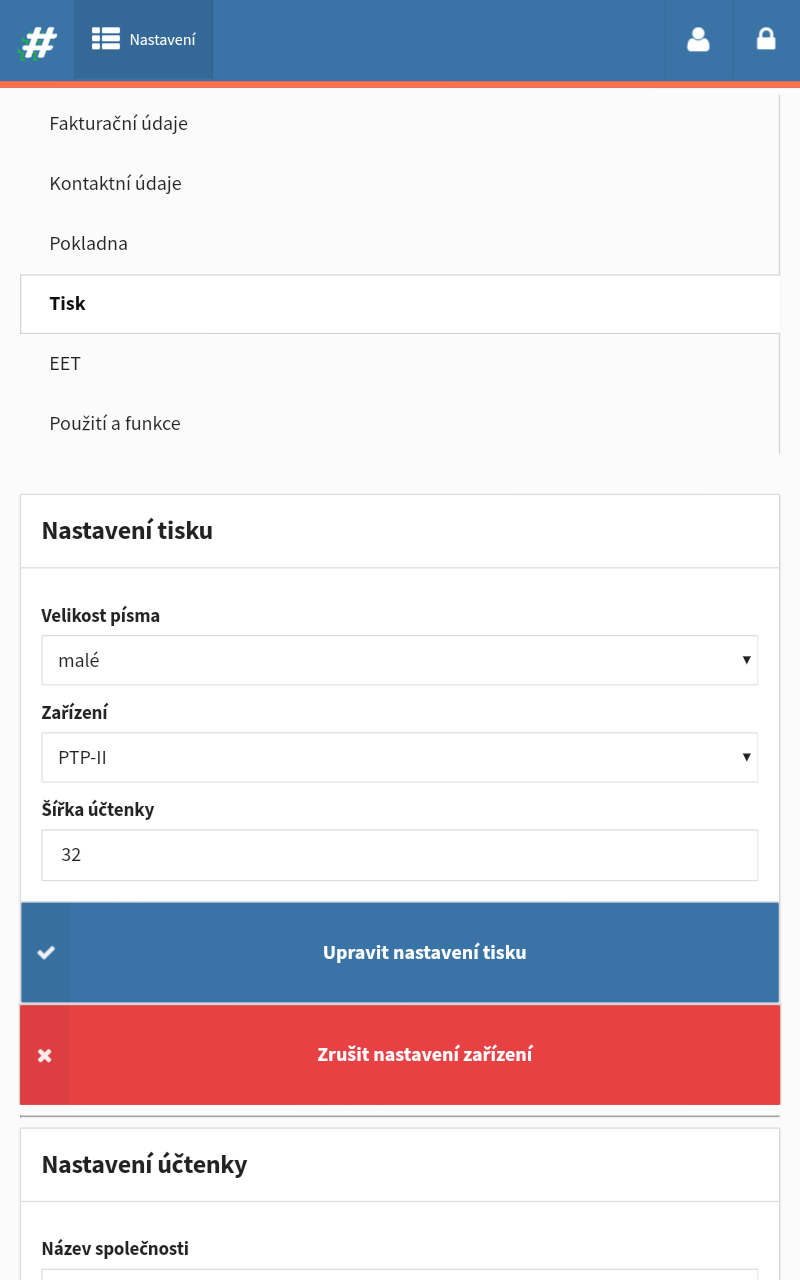Focus the Šířka účtenky input field
Image resolution: width=800 pixels, height=1280 pixels.
coord(400,855)
